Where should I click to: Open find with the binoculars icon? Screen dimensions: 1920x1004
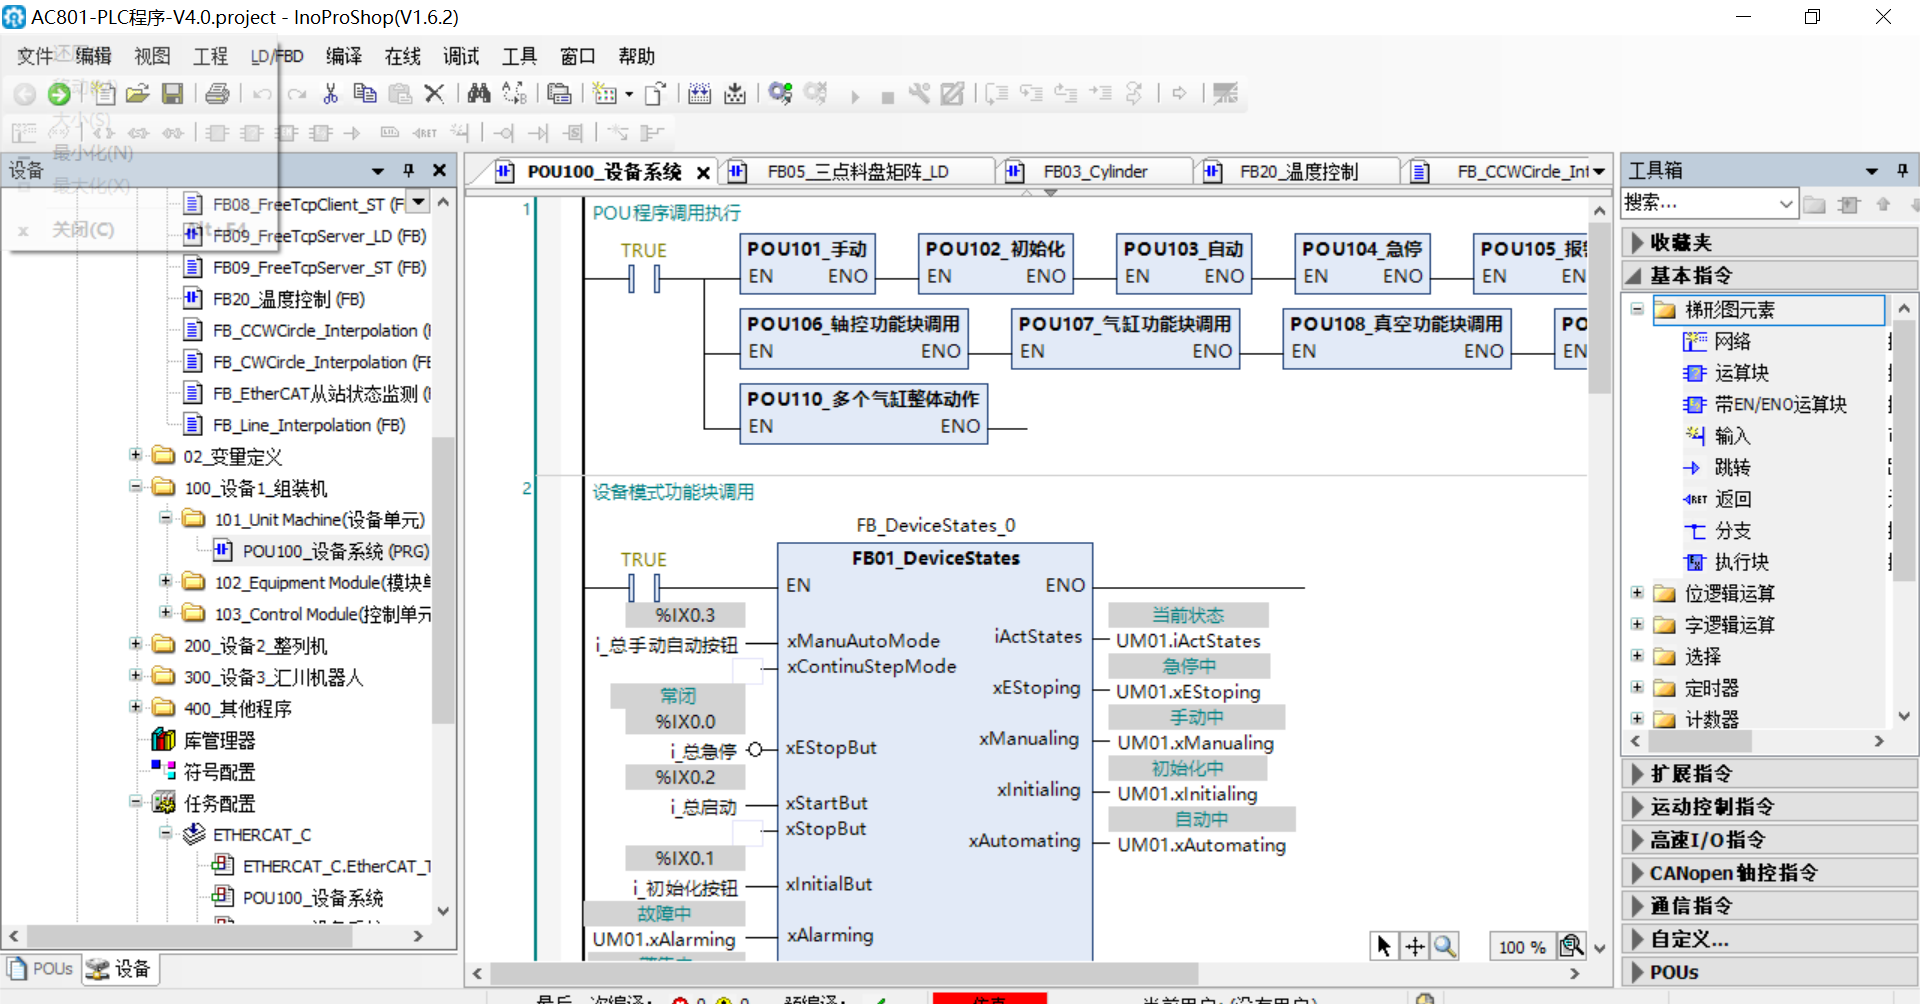click(479, 94)
